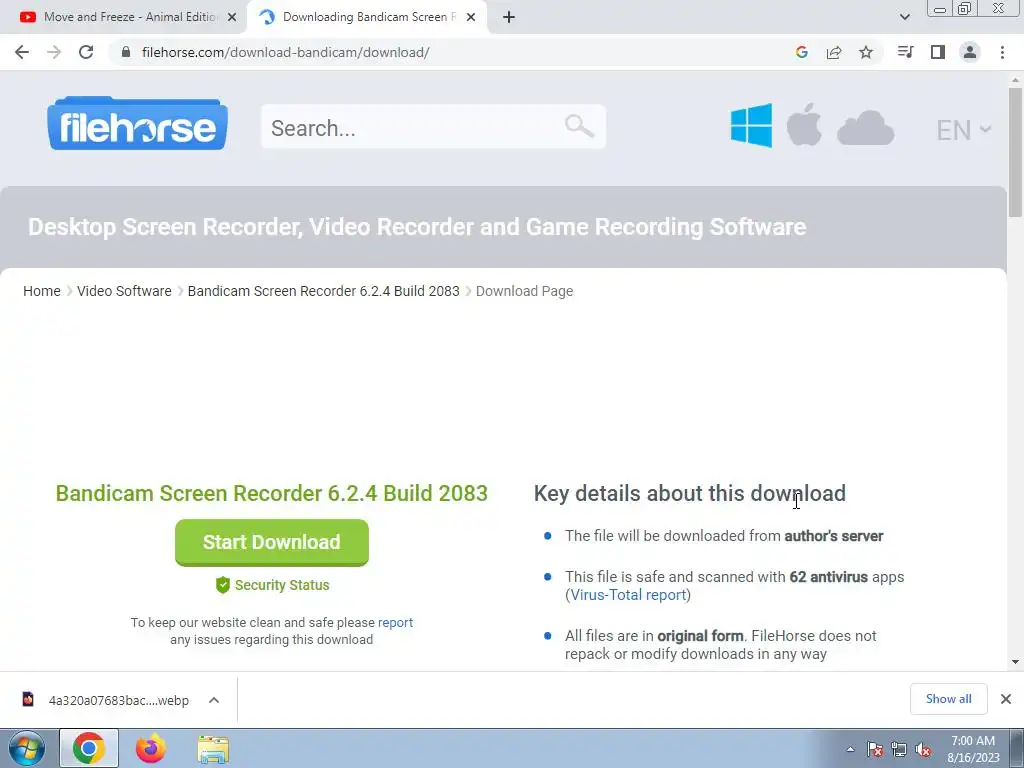Click the Download Page breadcrumb text

click(x=524, y=291)
